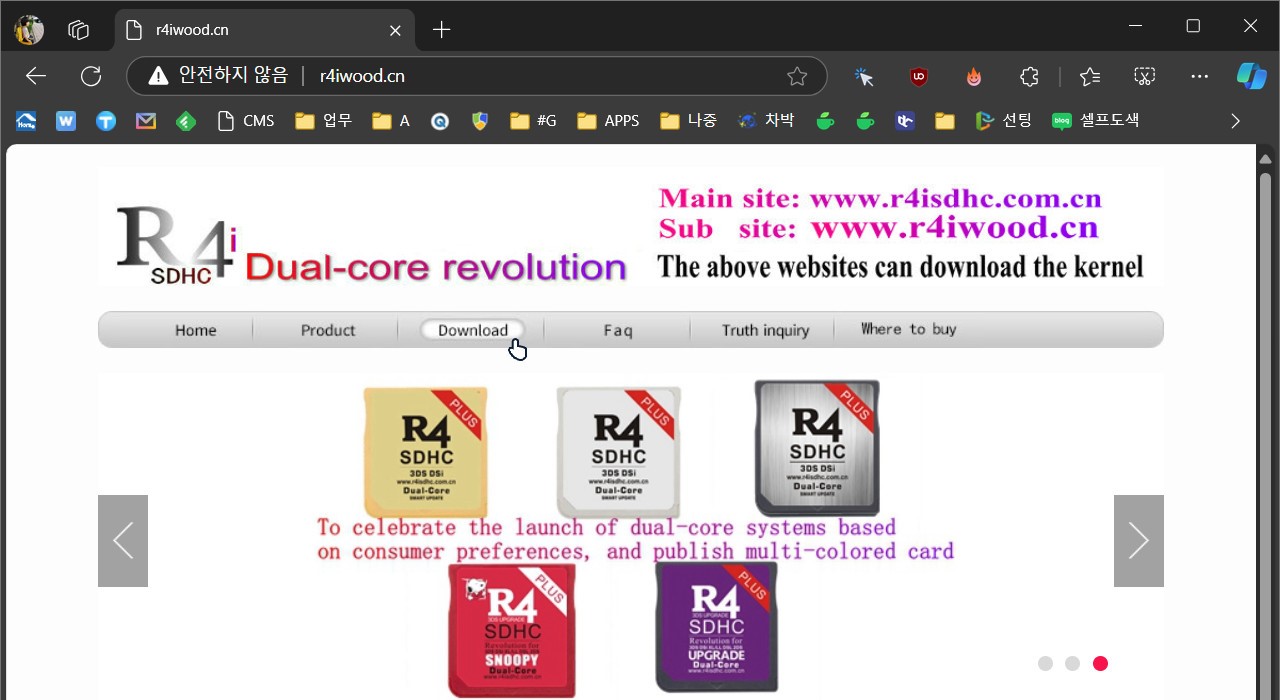Click the white R4 SDHC card image
This screenshot has height=700, width=1280.
(618, 452)
